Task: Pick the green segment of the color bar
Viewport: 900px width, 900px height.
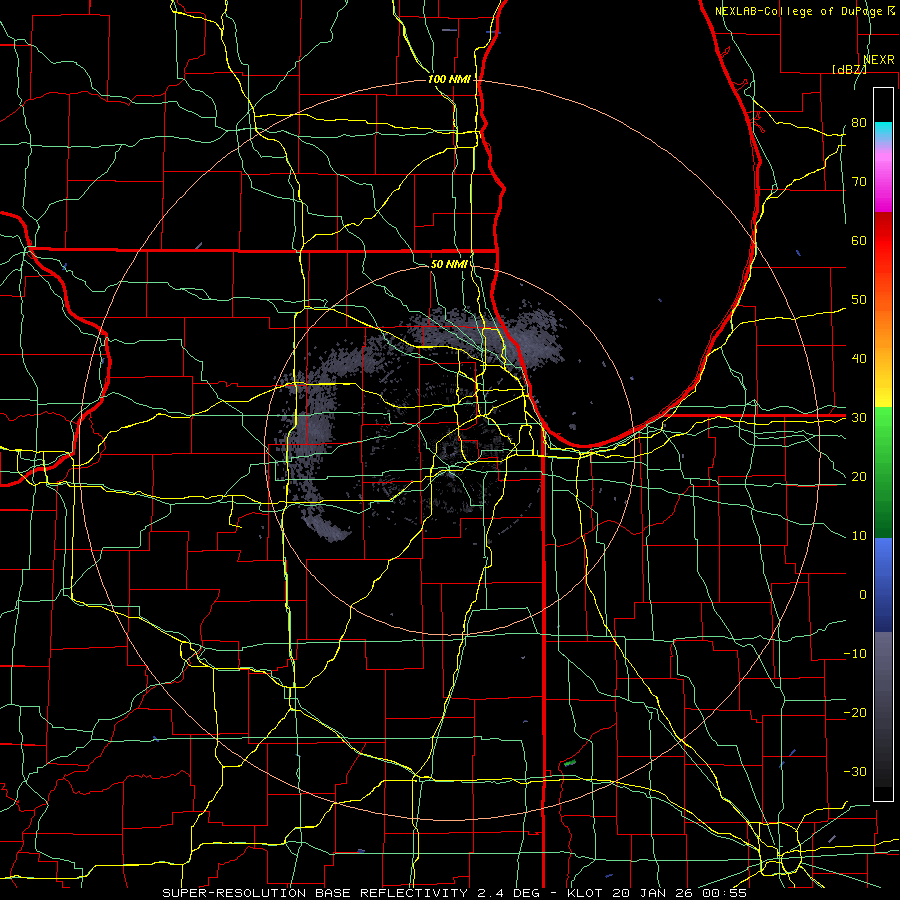Action: [883, 472]
